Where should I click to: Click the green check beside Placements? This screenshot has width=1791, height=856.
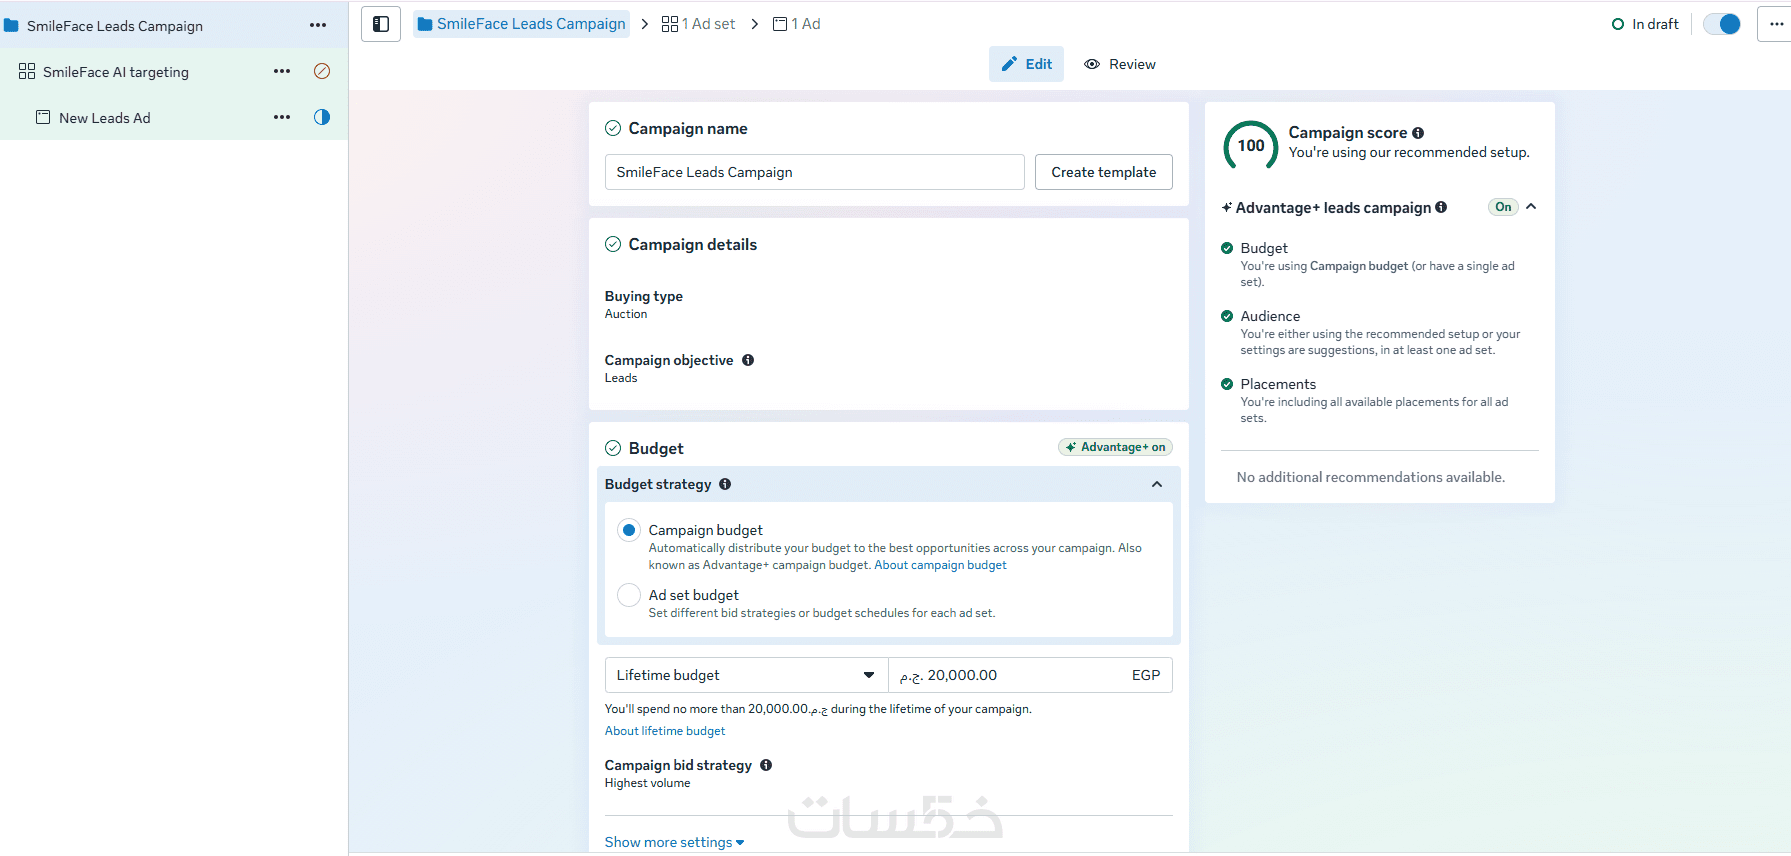coord(1227,384)
